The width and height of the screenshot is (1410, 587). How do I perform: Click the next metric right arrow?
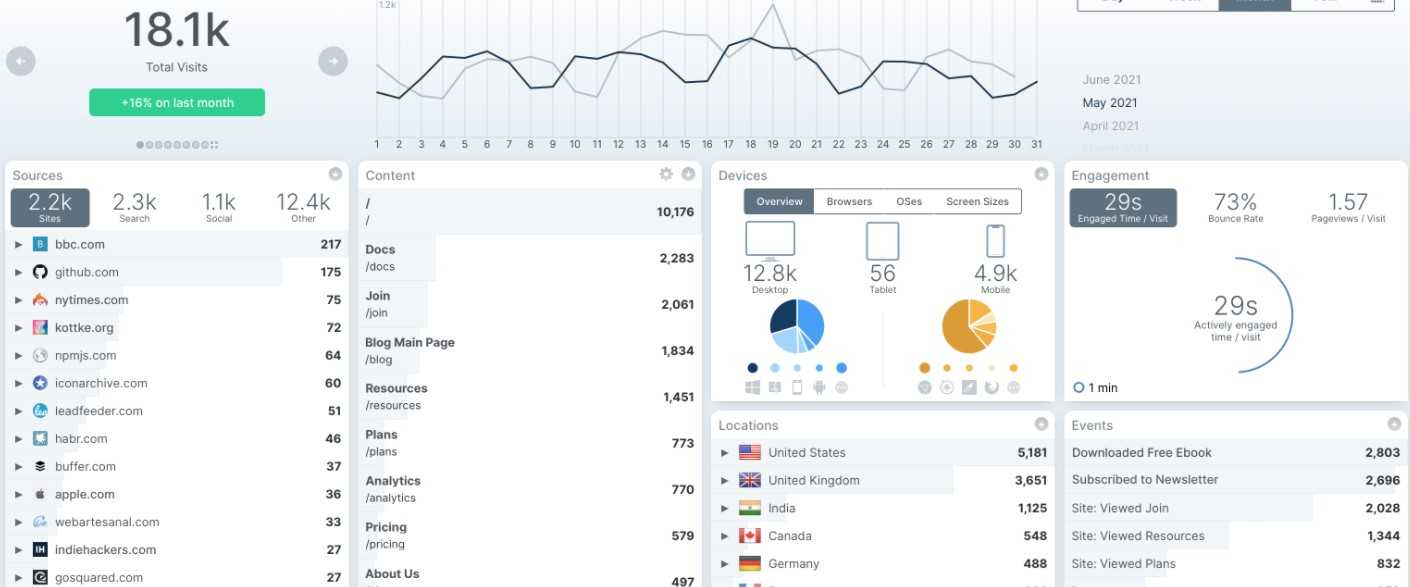coord(333,62)
